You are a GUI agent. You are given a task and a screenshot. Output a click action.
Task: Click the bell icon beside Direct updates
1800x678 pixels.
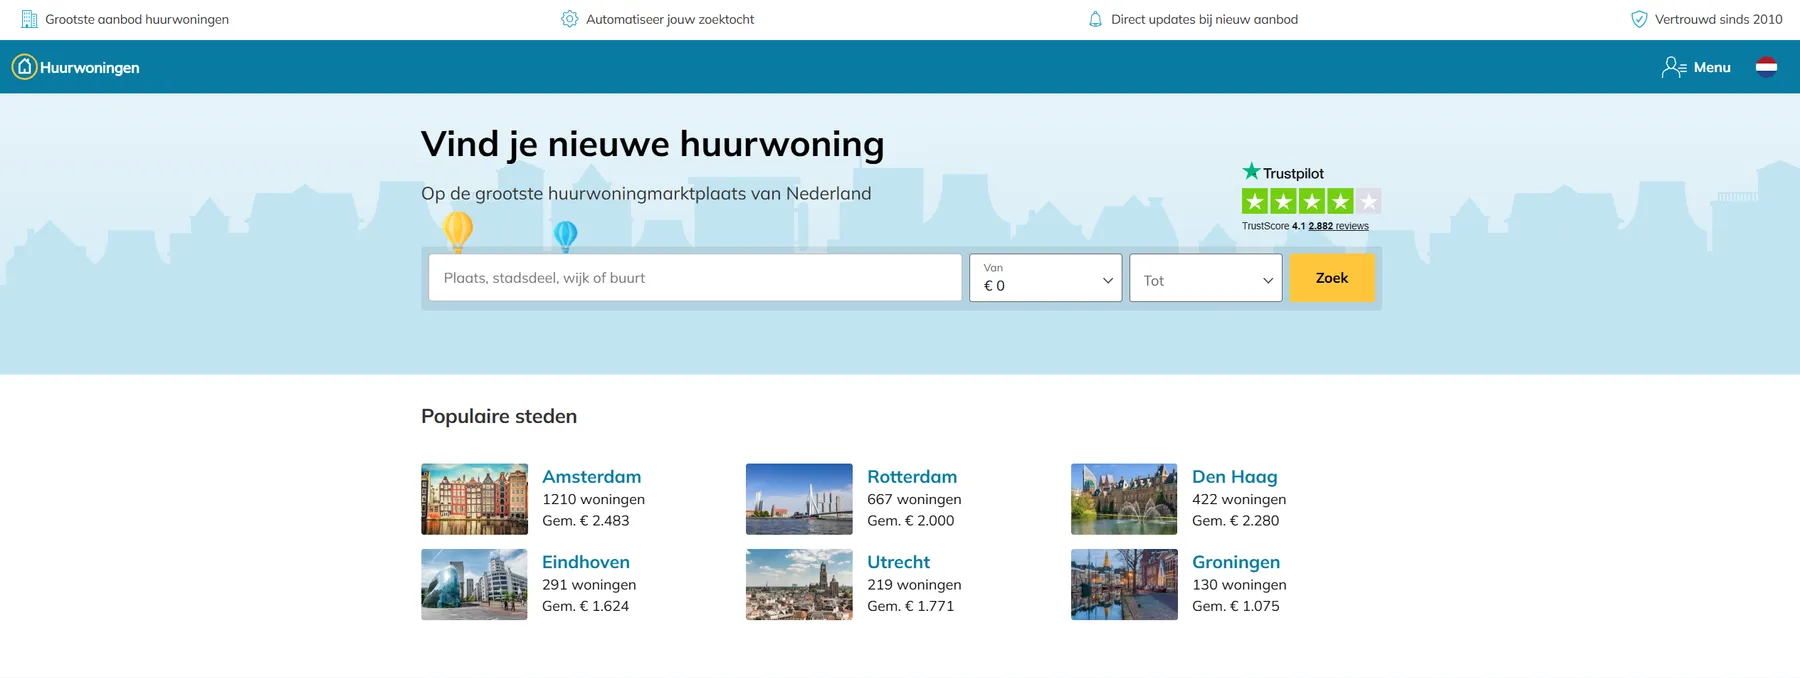[x=1095, y=19]
